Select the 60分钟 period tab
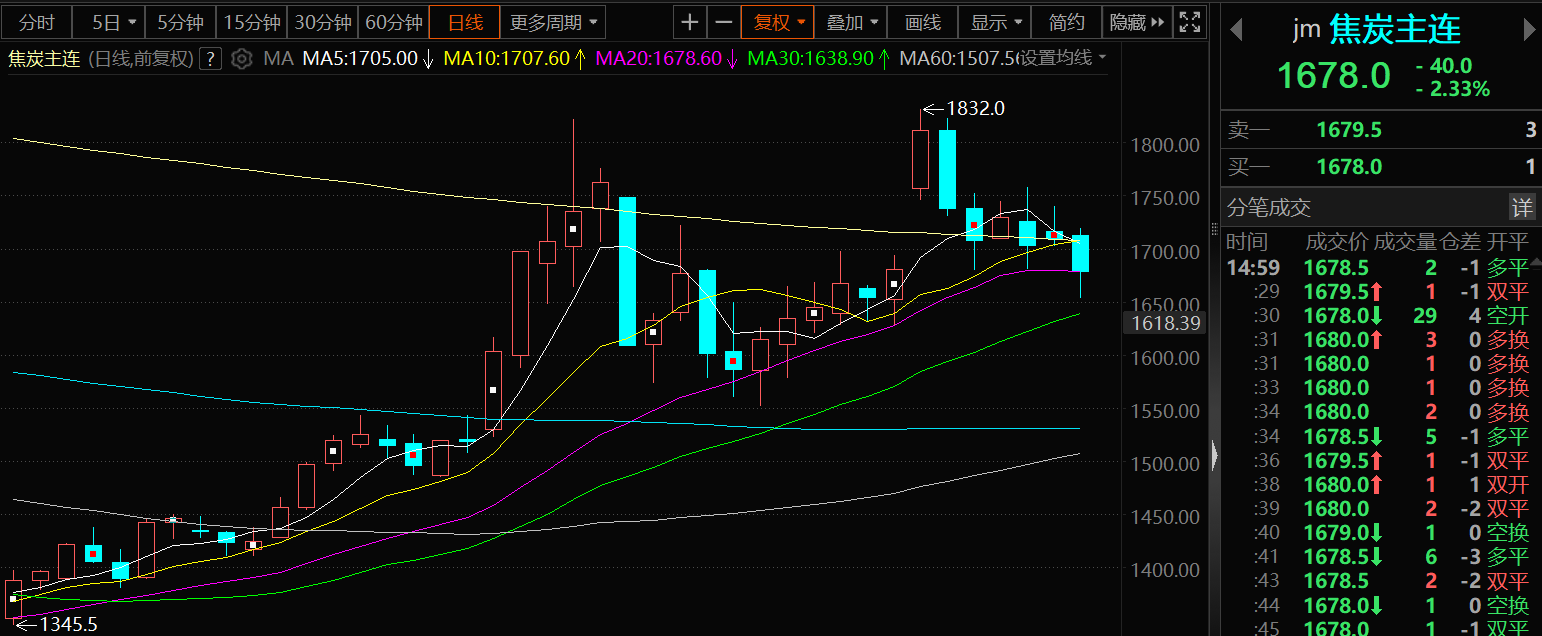 click(393, 22)
